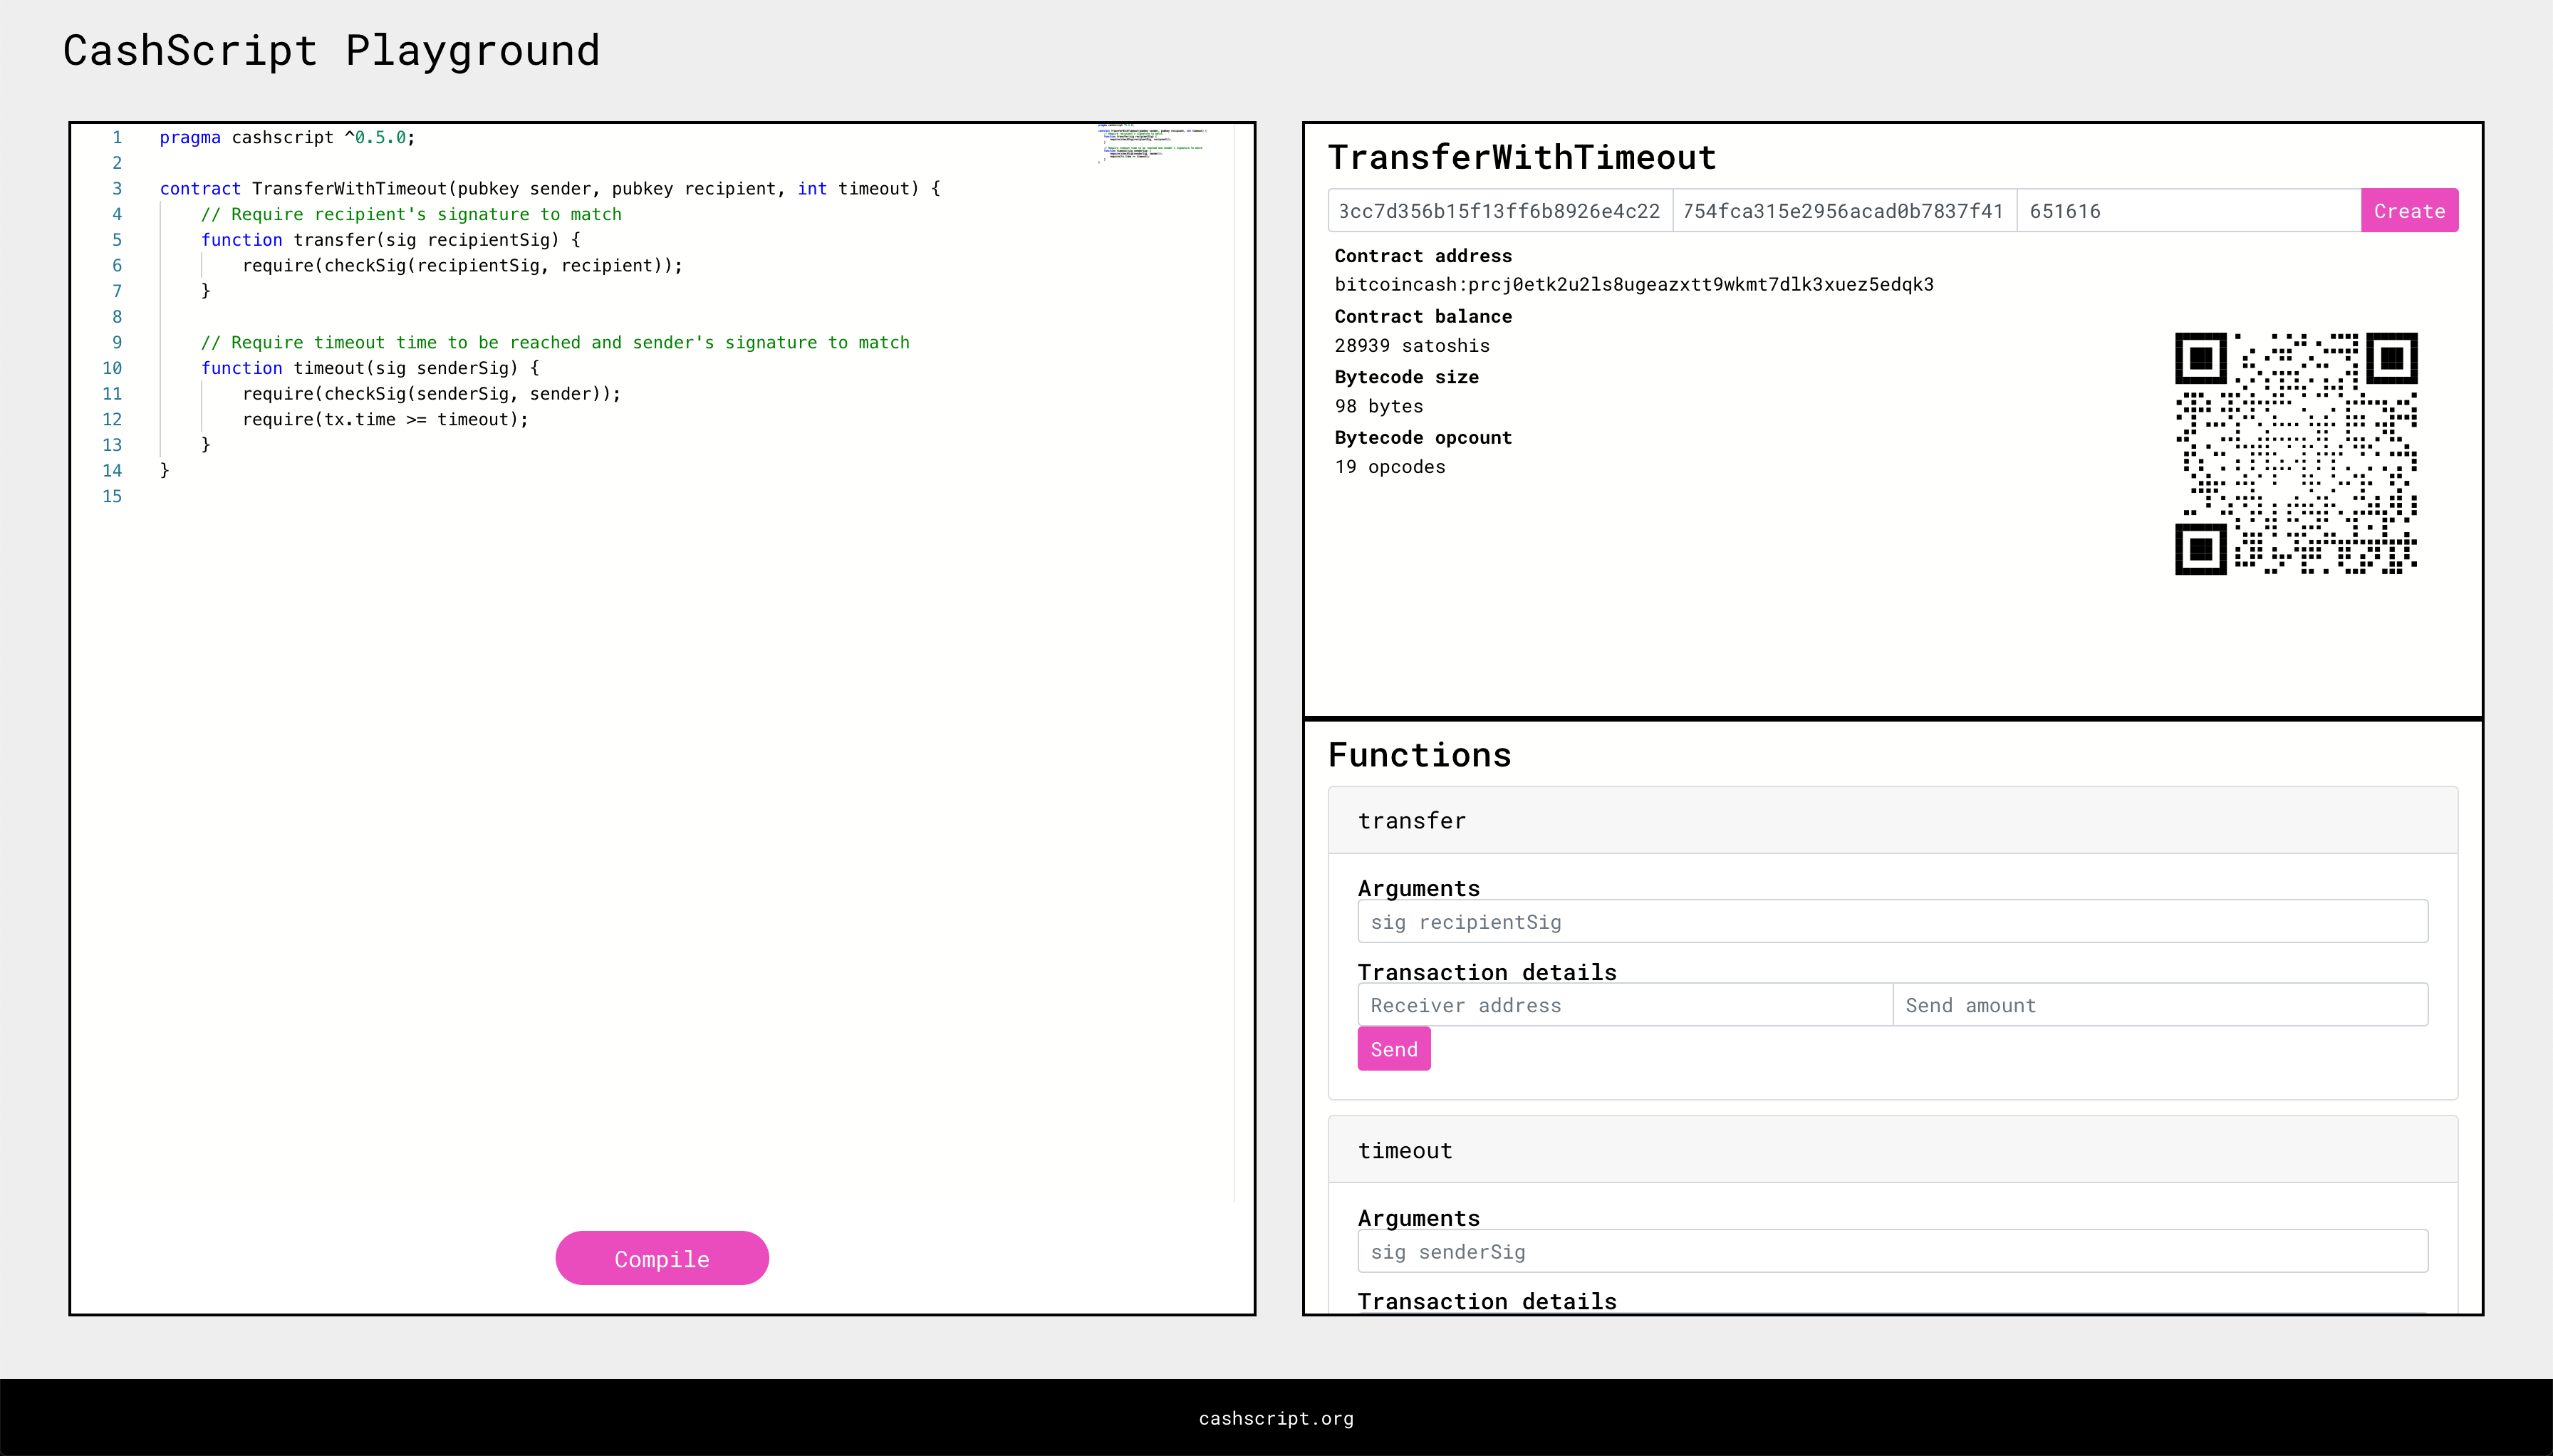The width and height of the screenshot is (2553, 1456).
Task: Click the sender pubkey input starting 3cc7d356
Action: coord(1500,211)
